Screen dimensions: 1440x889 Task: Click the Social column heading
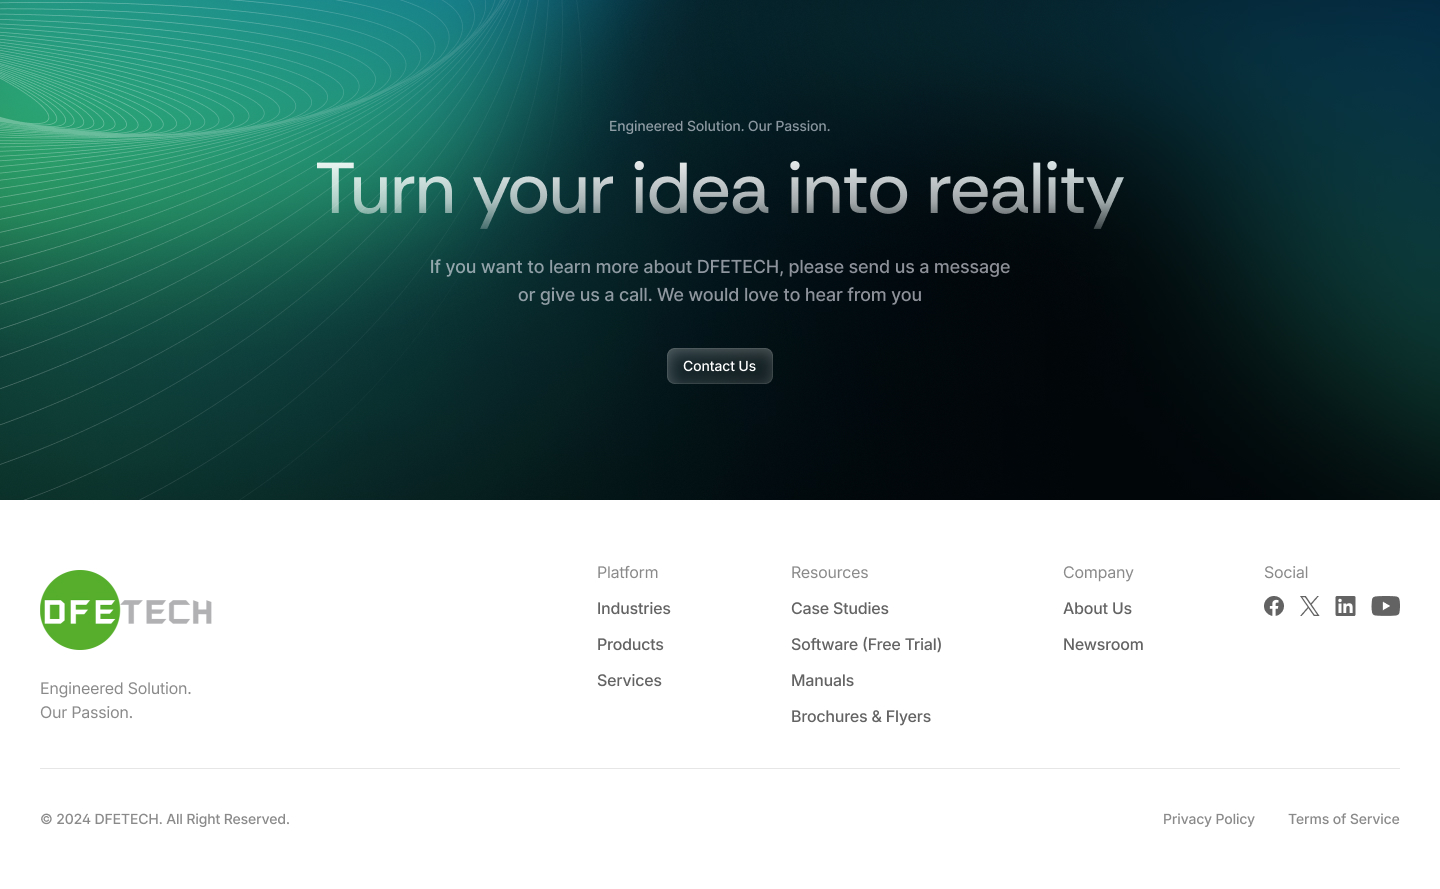click(1286, 572)
